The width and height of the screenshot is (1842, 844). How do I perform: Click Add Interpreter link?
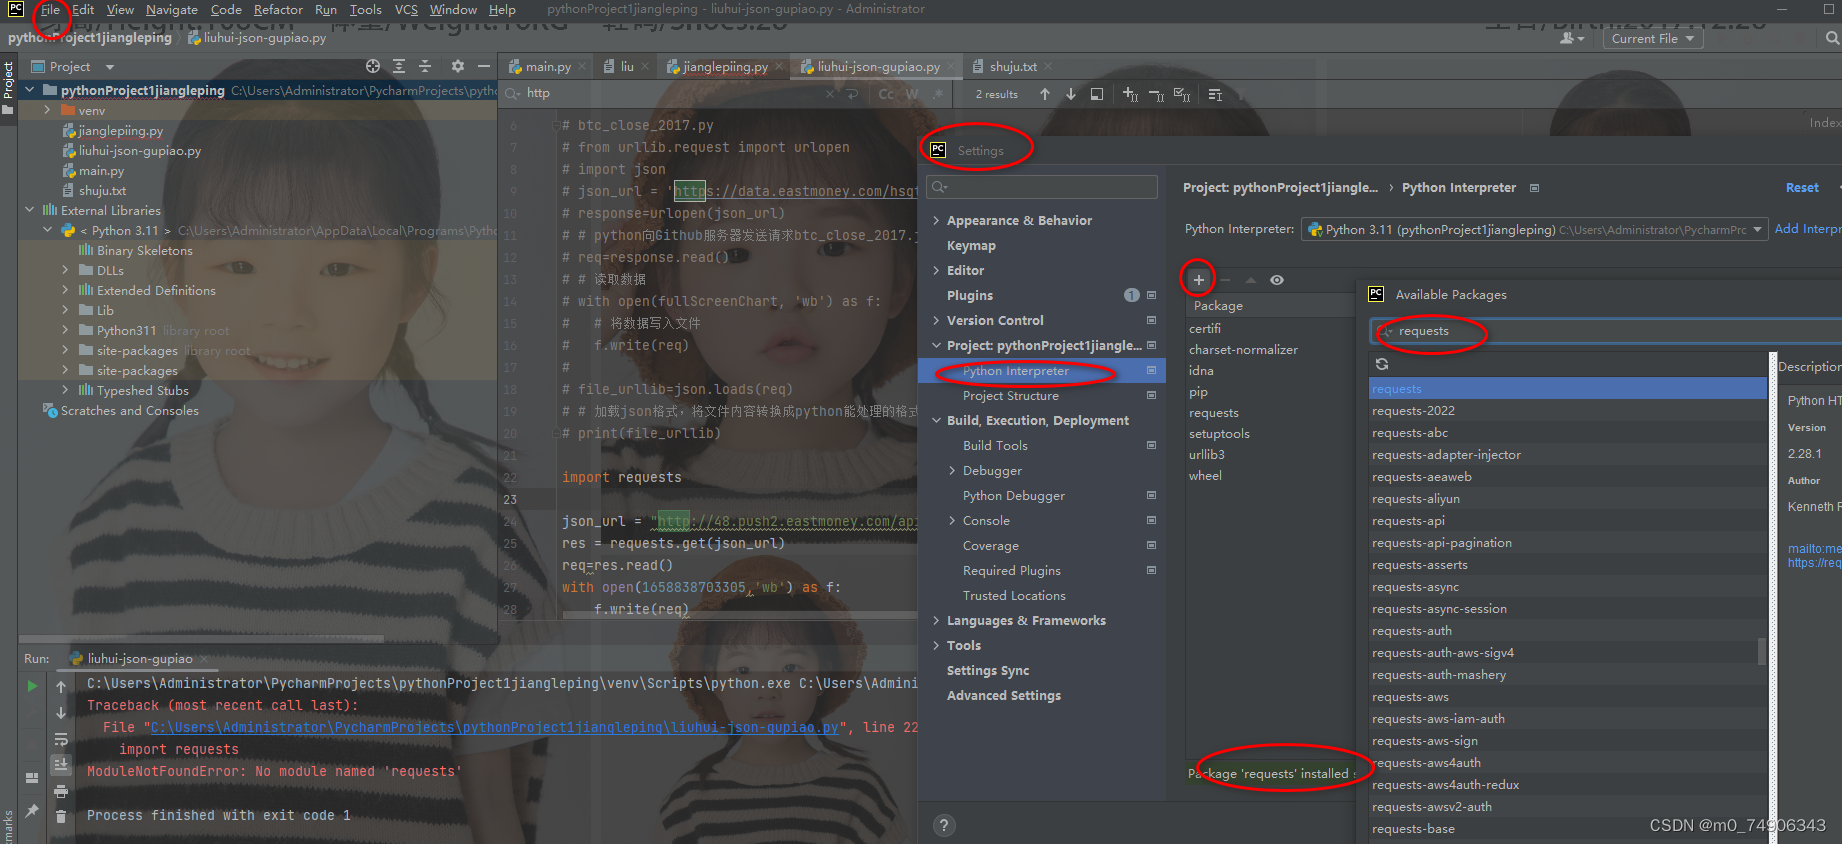point(1808,229)
